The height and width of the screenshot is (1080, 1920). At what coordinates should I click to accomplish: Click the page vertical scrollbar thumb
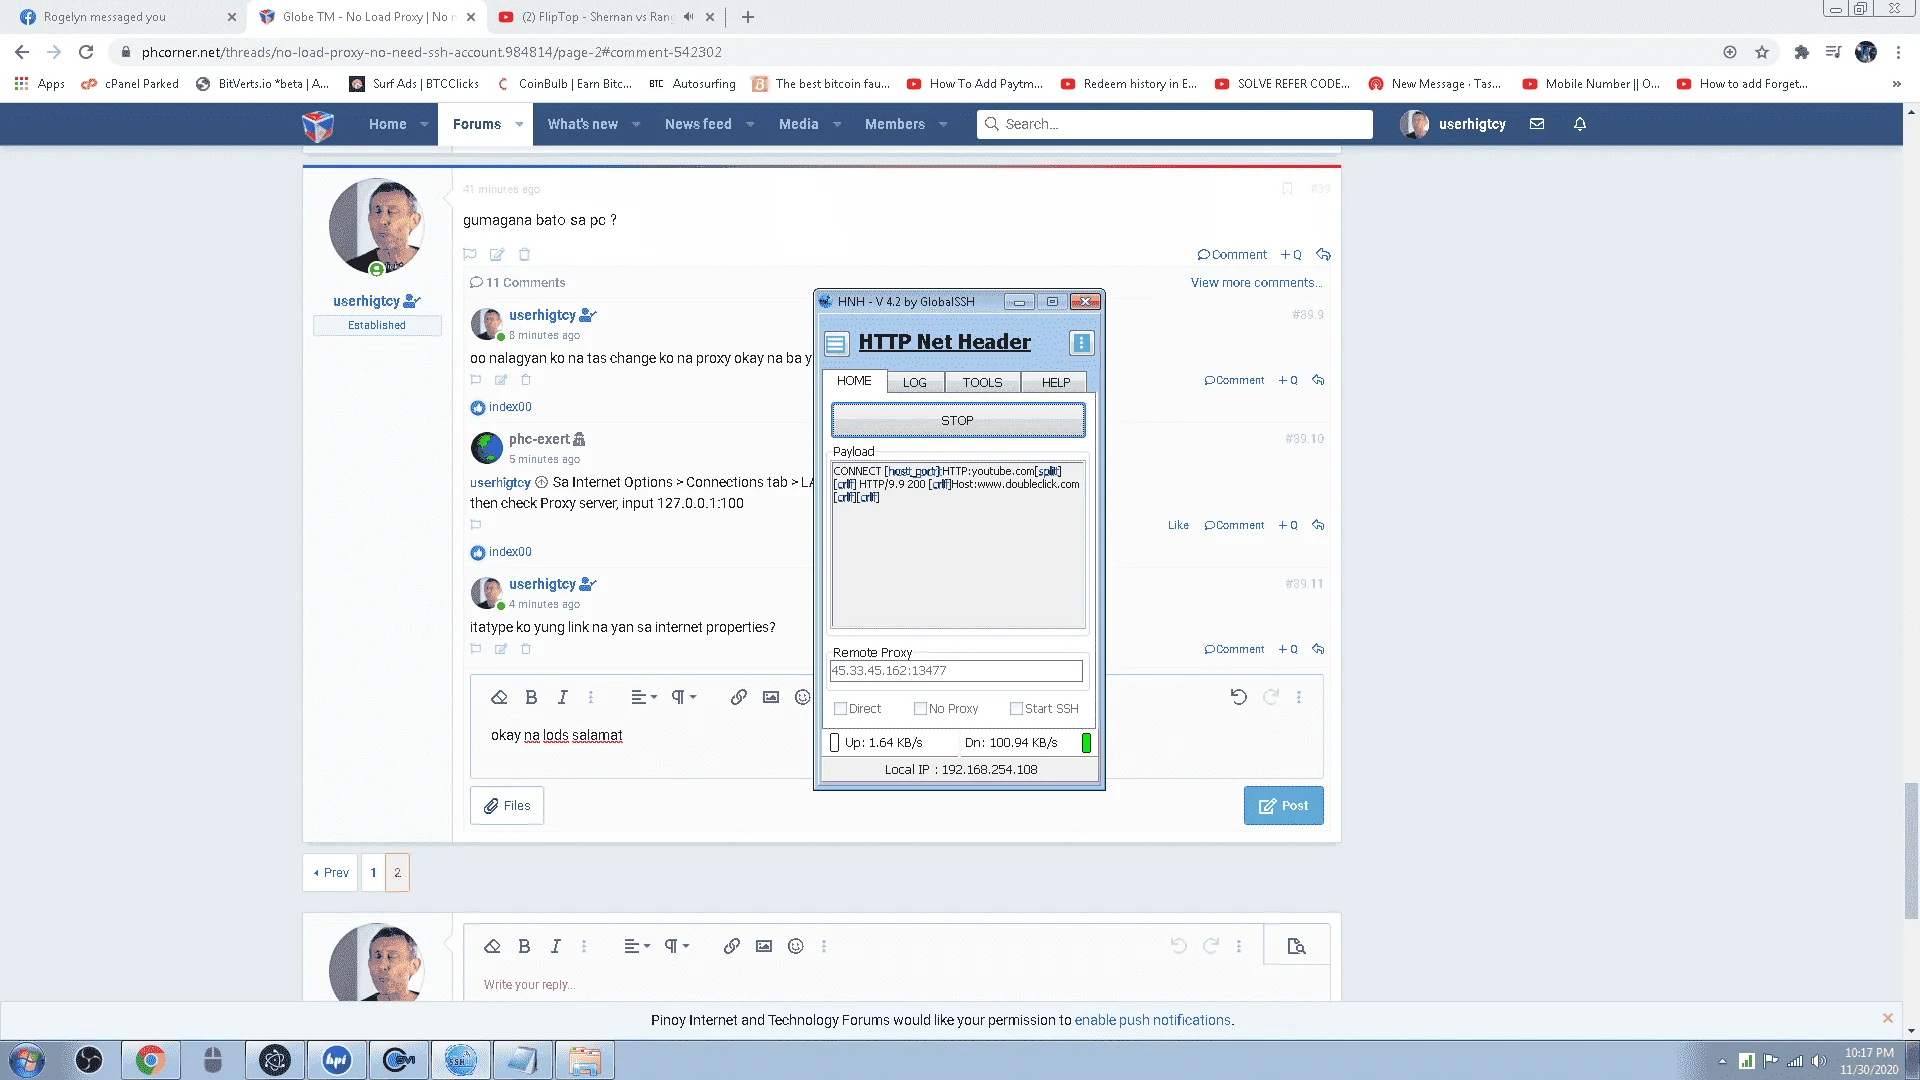pyautogui.click(x=1911, y=850)
